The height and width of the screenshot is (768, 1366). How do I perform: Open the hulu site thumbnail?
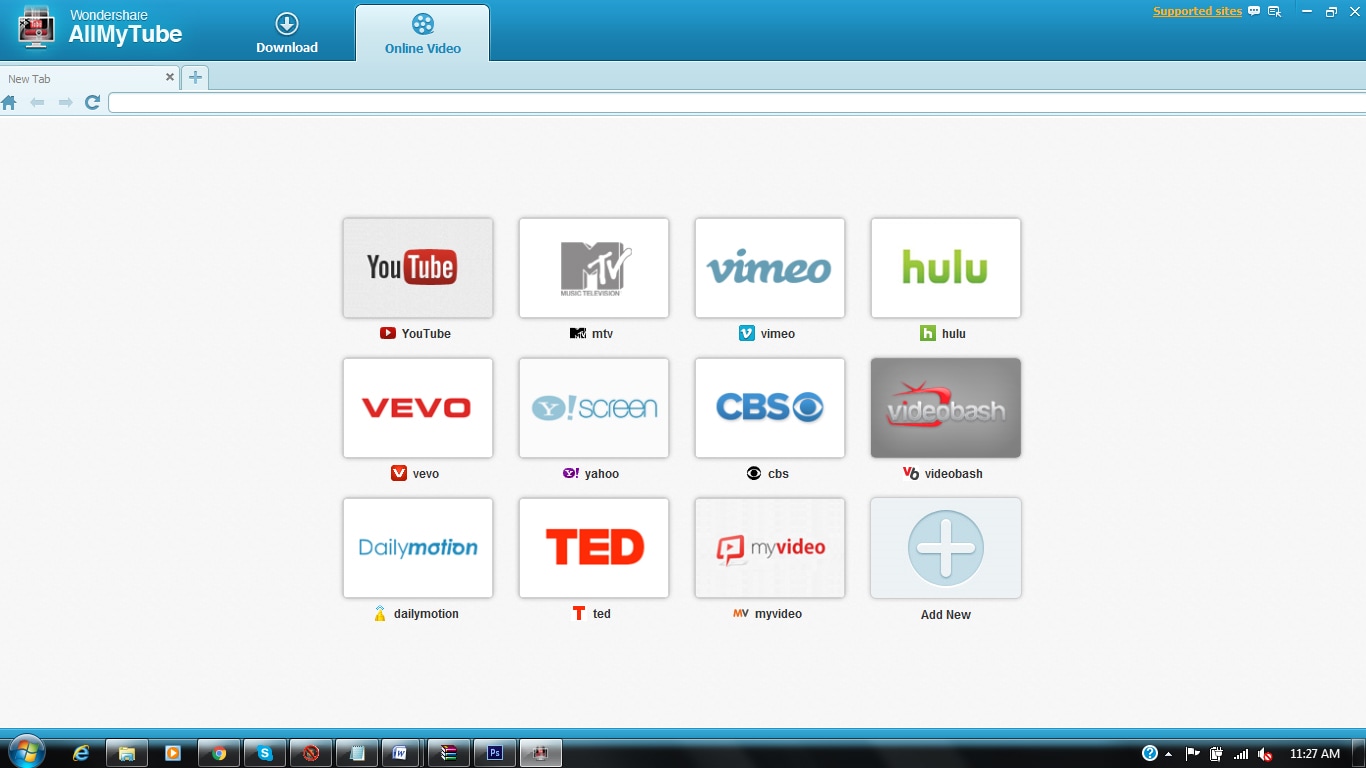[946, 268]
